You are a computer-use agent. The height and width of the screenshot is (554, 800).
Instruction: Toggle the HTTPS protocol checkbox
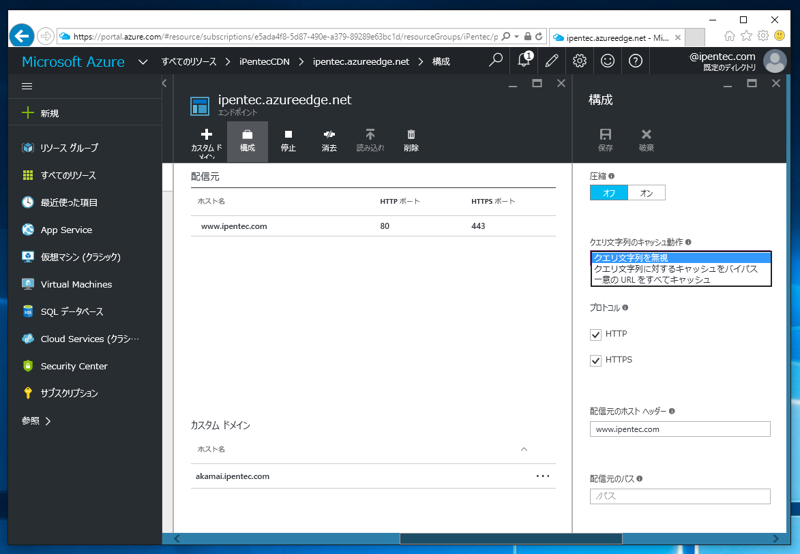click(x=595, y=361)
